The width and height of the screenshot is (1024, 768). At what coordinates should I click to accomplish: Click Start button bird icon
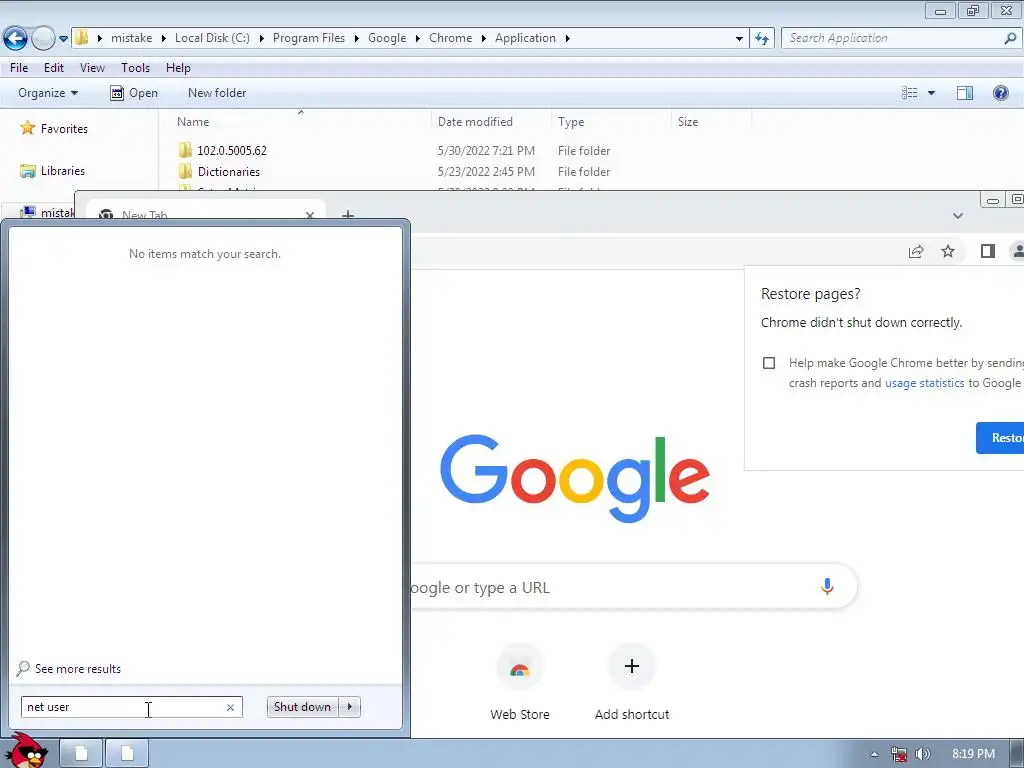coord(26,751)
